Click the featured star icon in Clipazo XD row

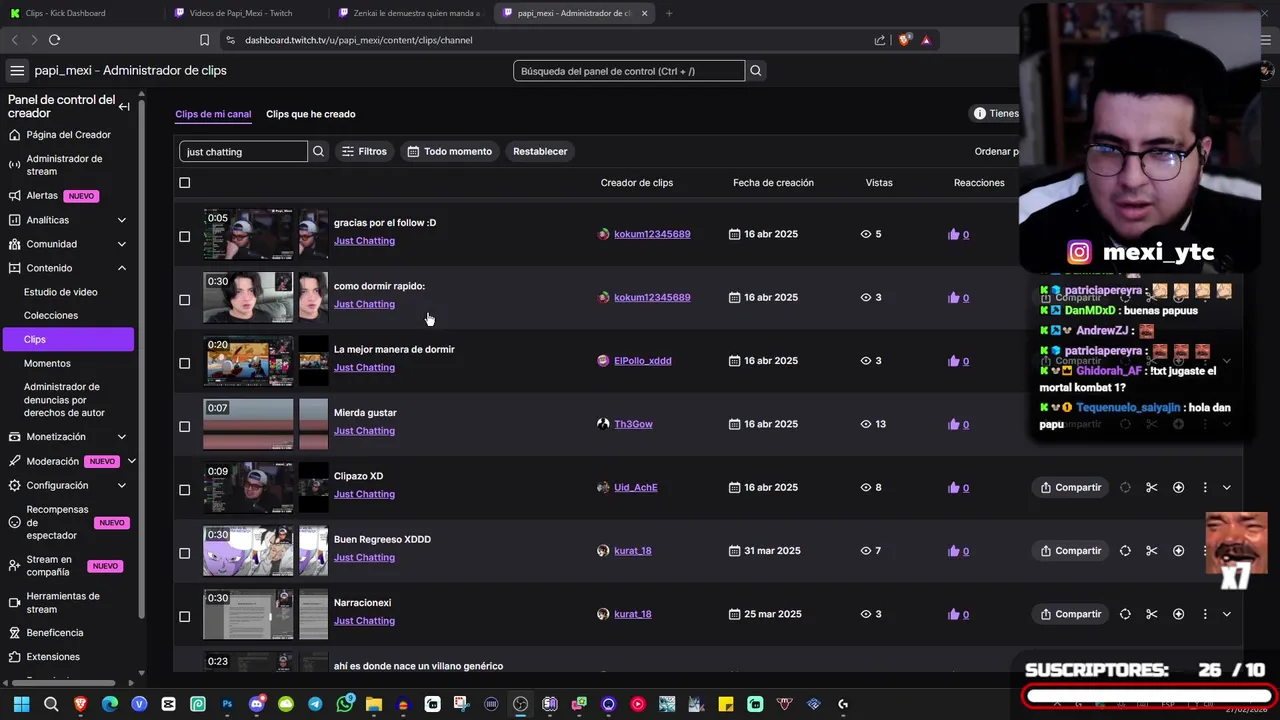pos(1178,488)
